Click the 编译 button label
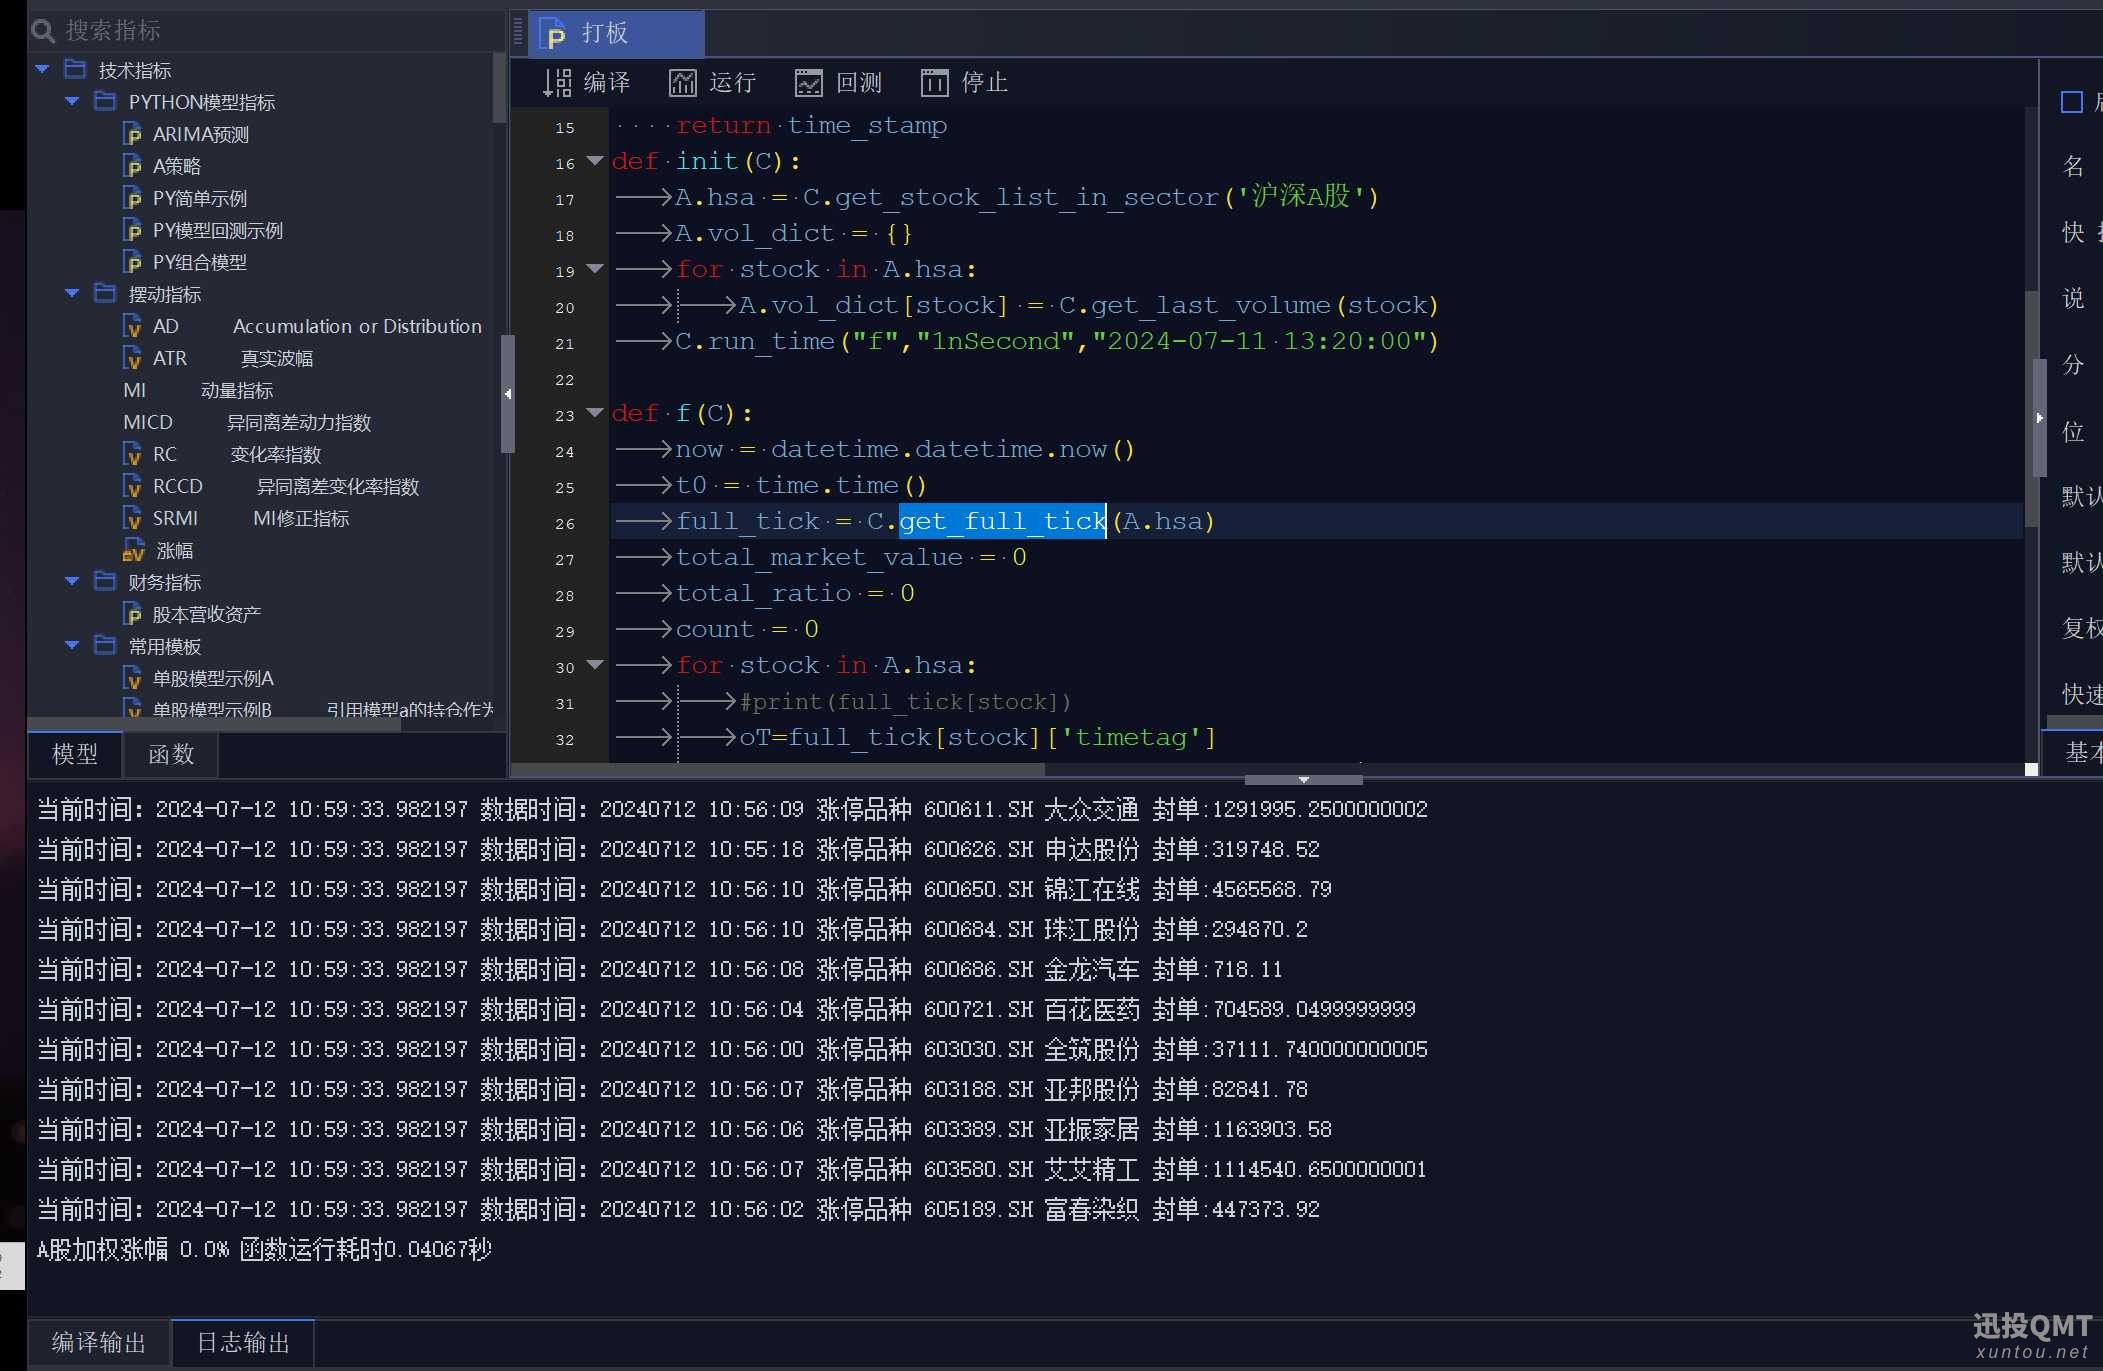This screenshot has width=2103, height=1371. 607,82
